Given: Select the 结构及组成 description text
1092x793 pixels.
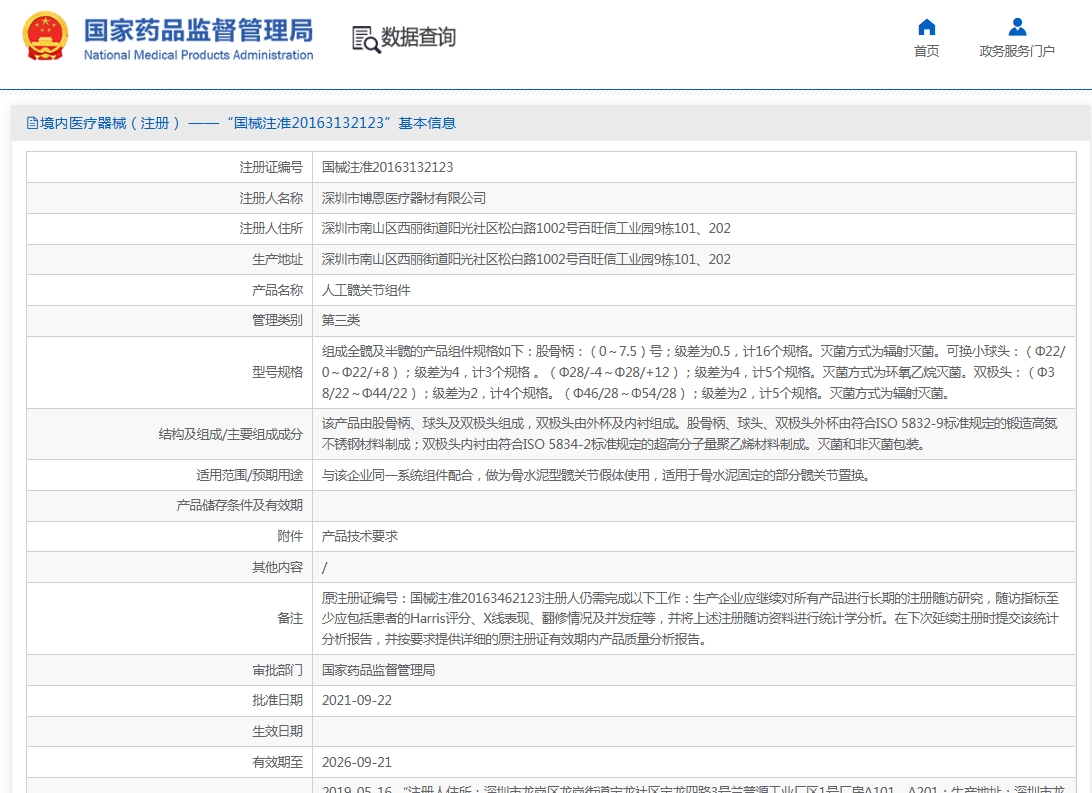Looking at the screenshot, I should click(689, 434).
